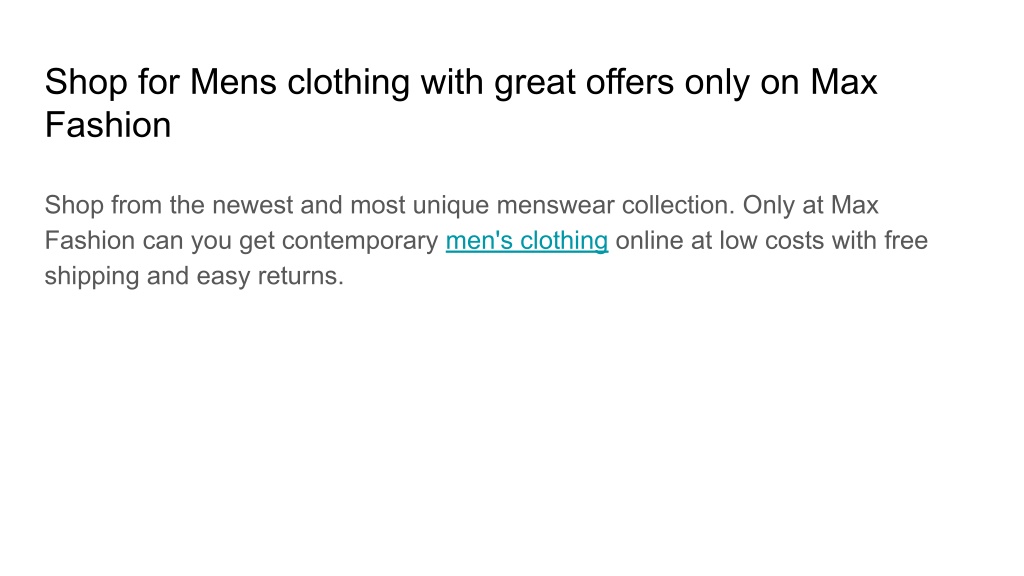Click the word 'collection.' in the paragraph
Screen dimensions: 1024x576
(679, 205)
